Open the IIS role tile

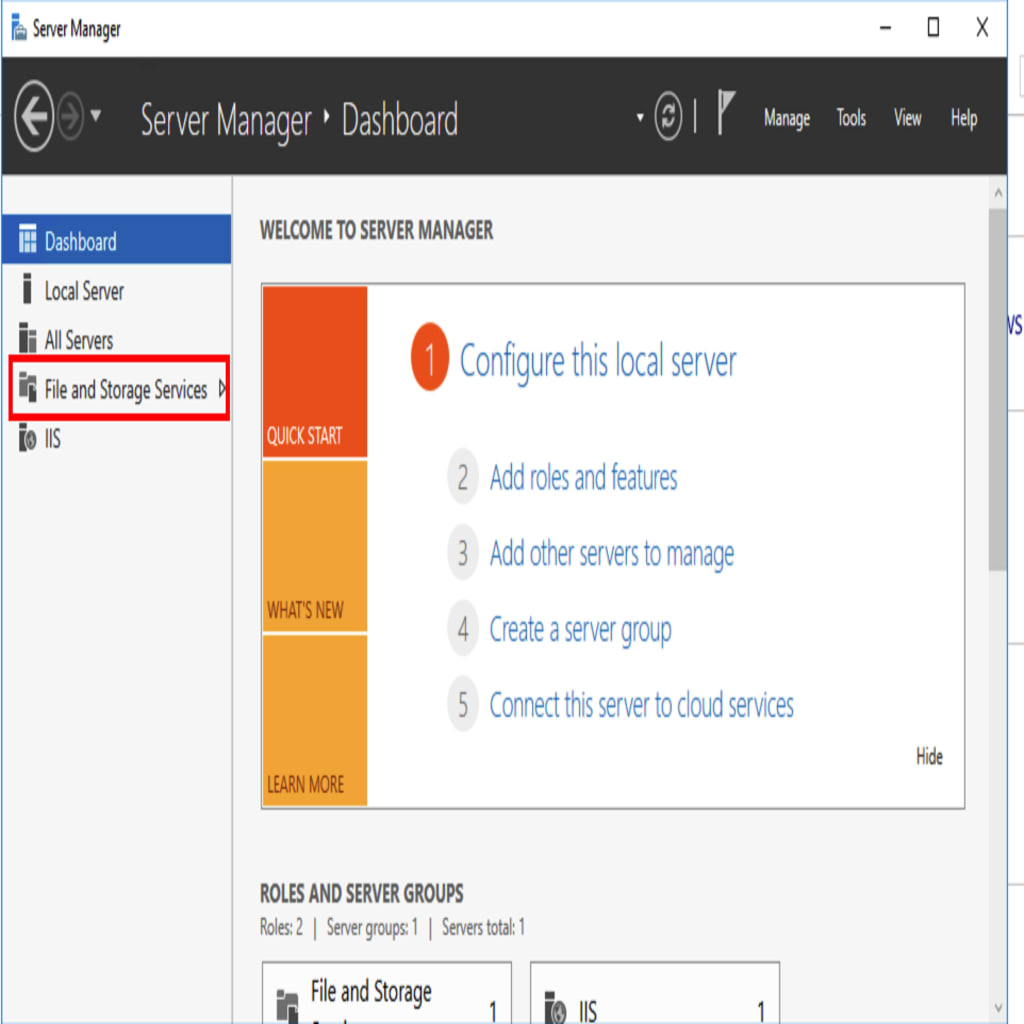(x=655, y=993)
